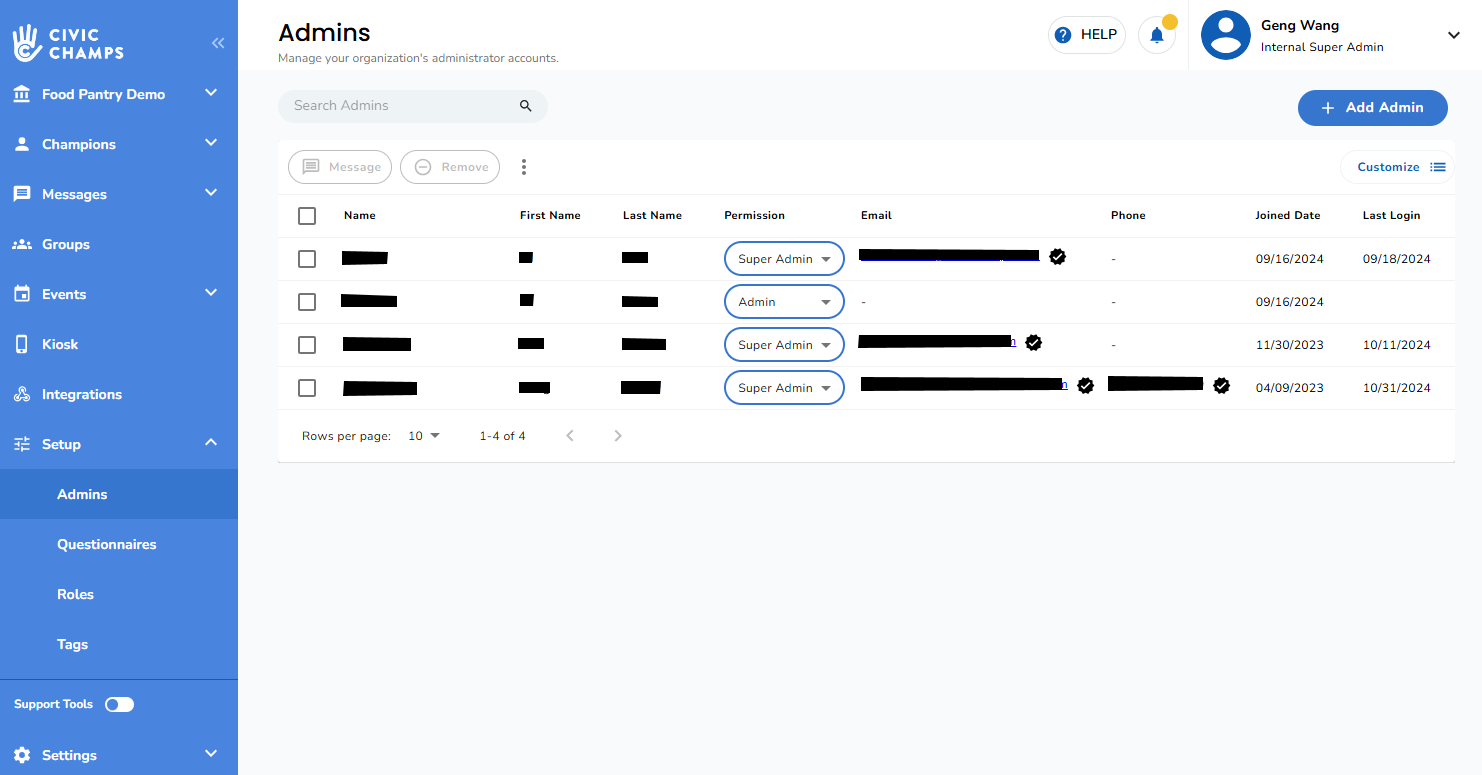
Task: Open the Food Pantry Demo section icon
Action: click(x=21, y=93)
